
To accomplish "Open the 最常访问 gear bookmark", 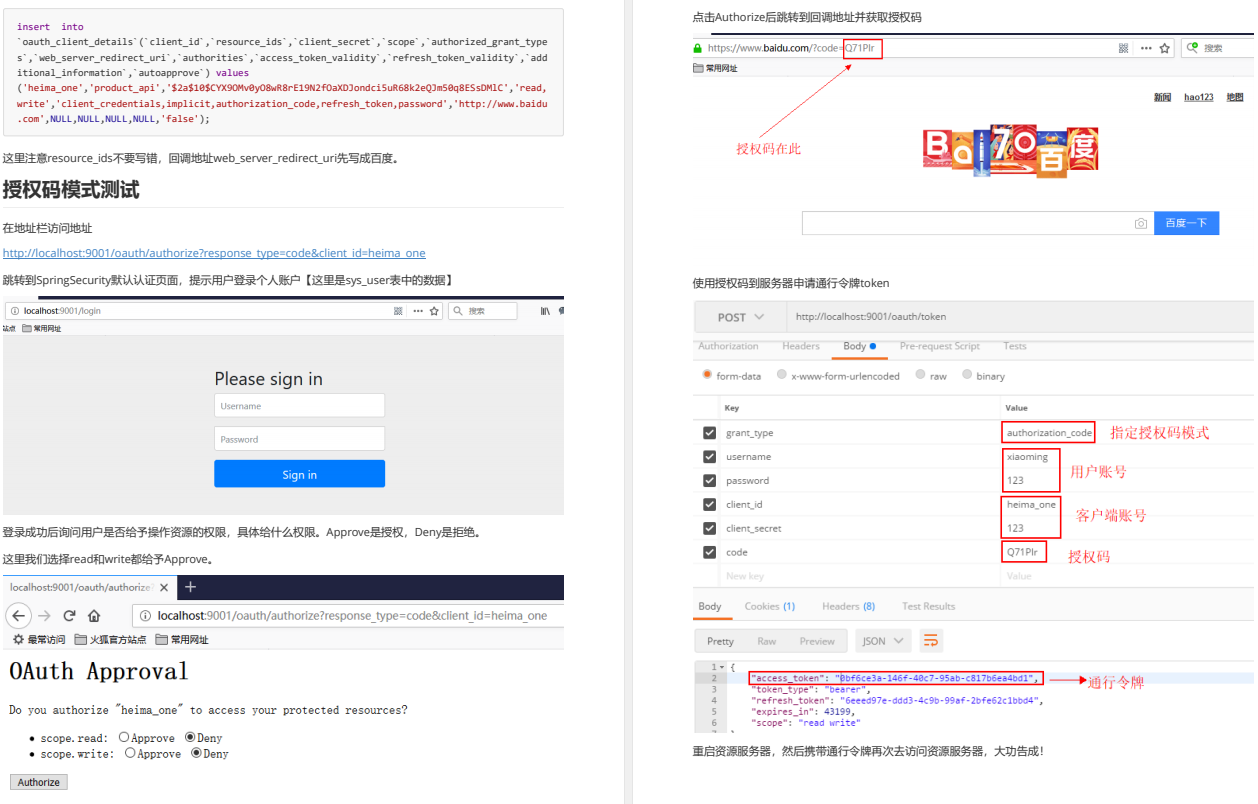I will [x=39, y=640].
